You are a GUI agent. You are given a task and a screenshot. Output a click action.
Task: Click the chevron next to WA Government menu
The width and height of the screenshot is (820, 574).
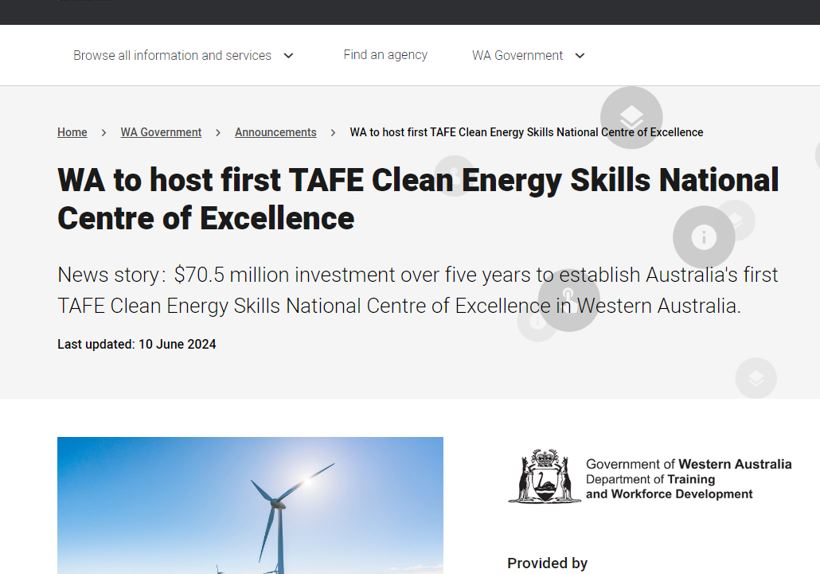(580, 55)
